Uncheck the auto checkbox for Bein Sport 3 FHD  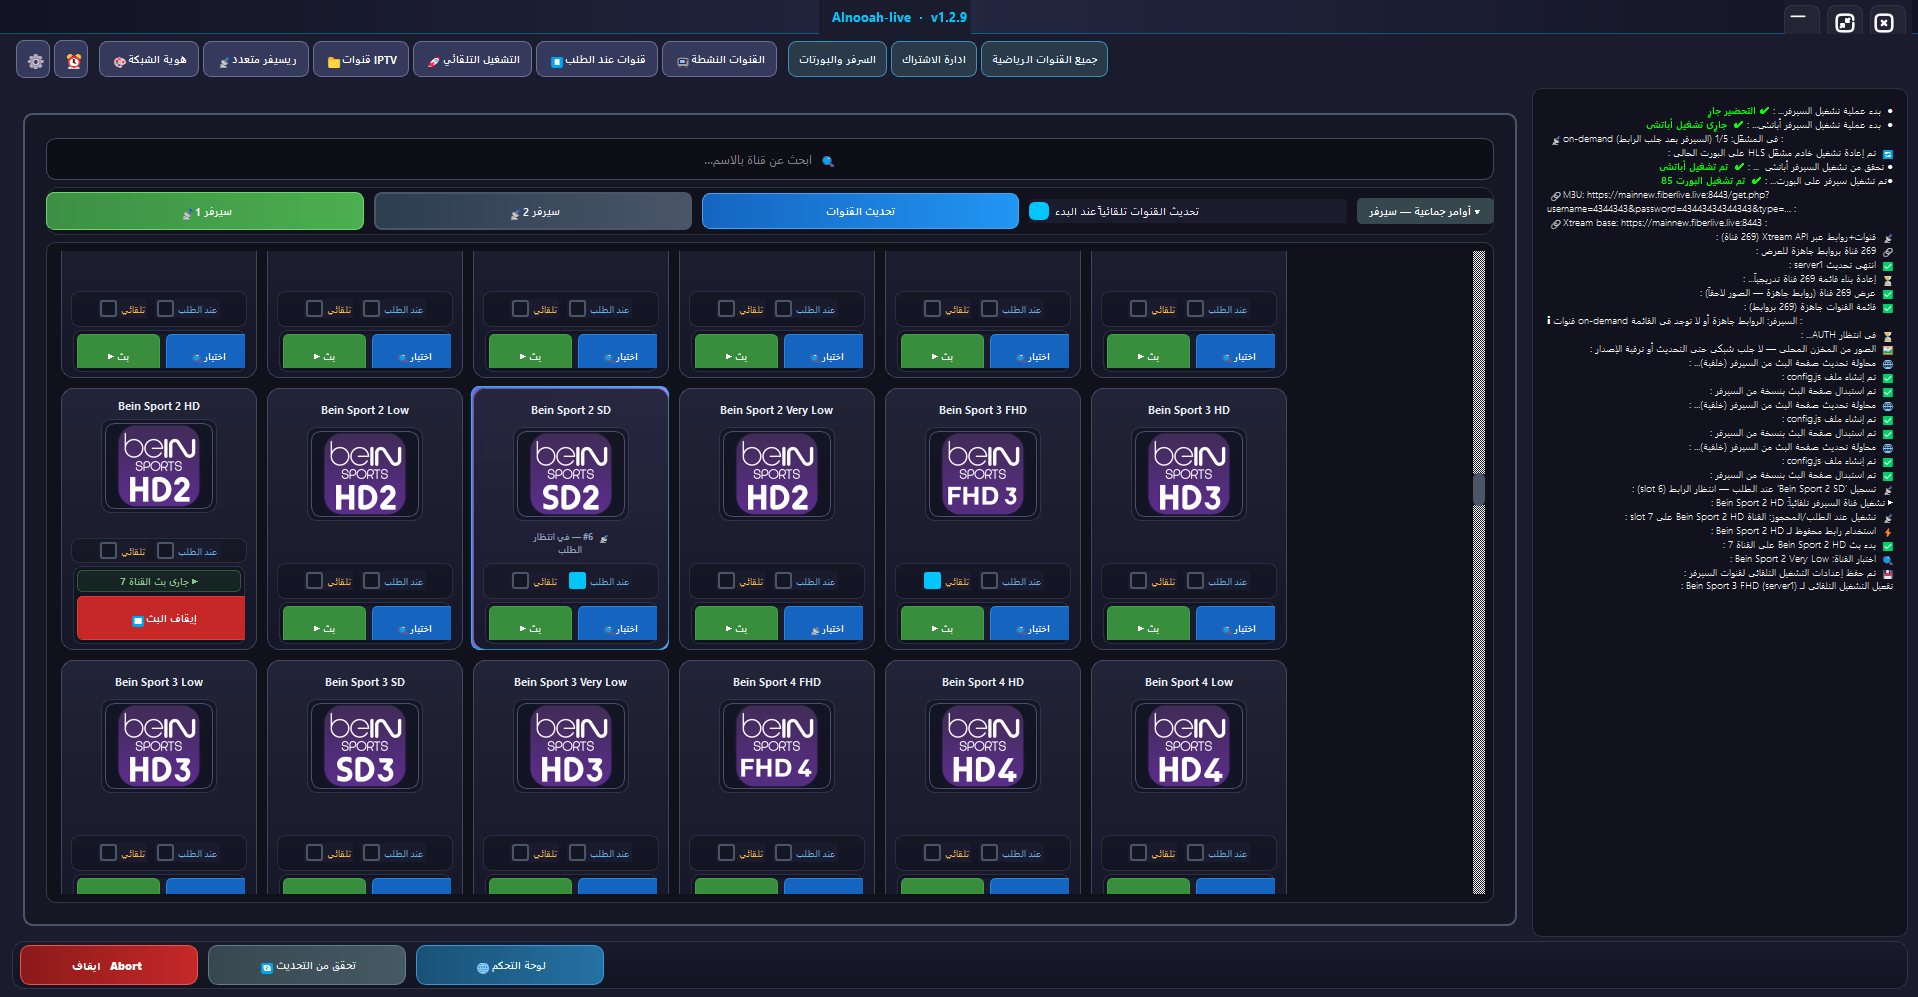click(x=932, y=581)
